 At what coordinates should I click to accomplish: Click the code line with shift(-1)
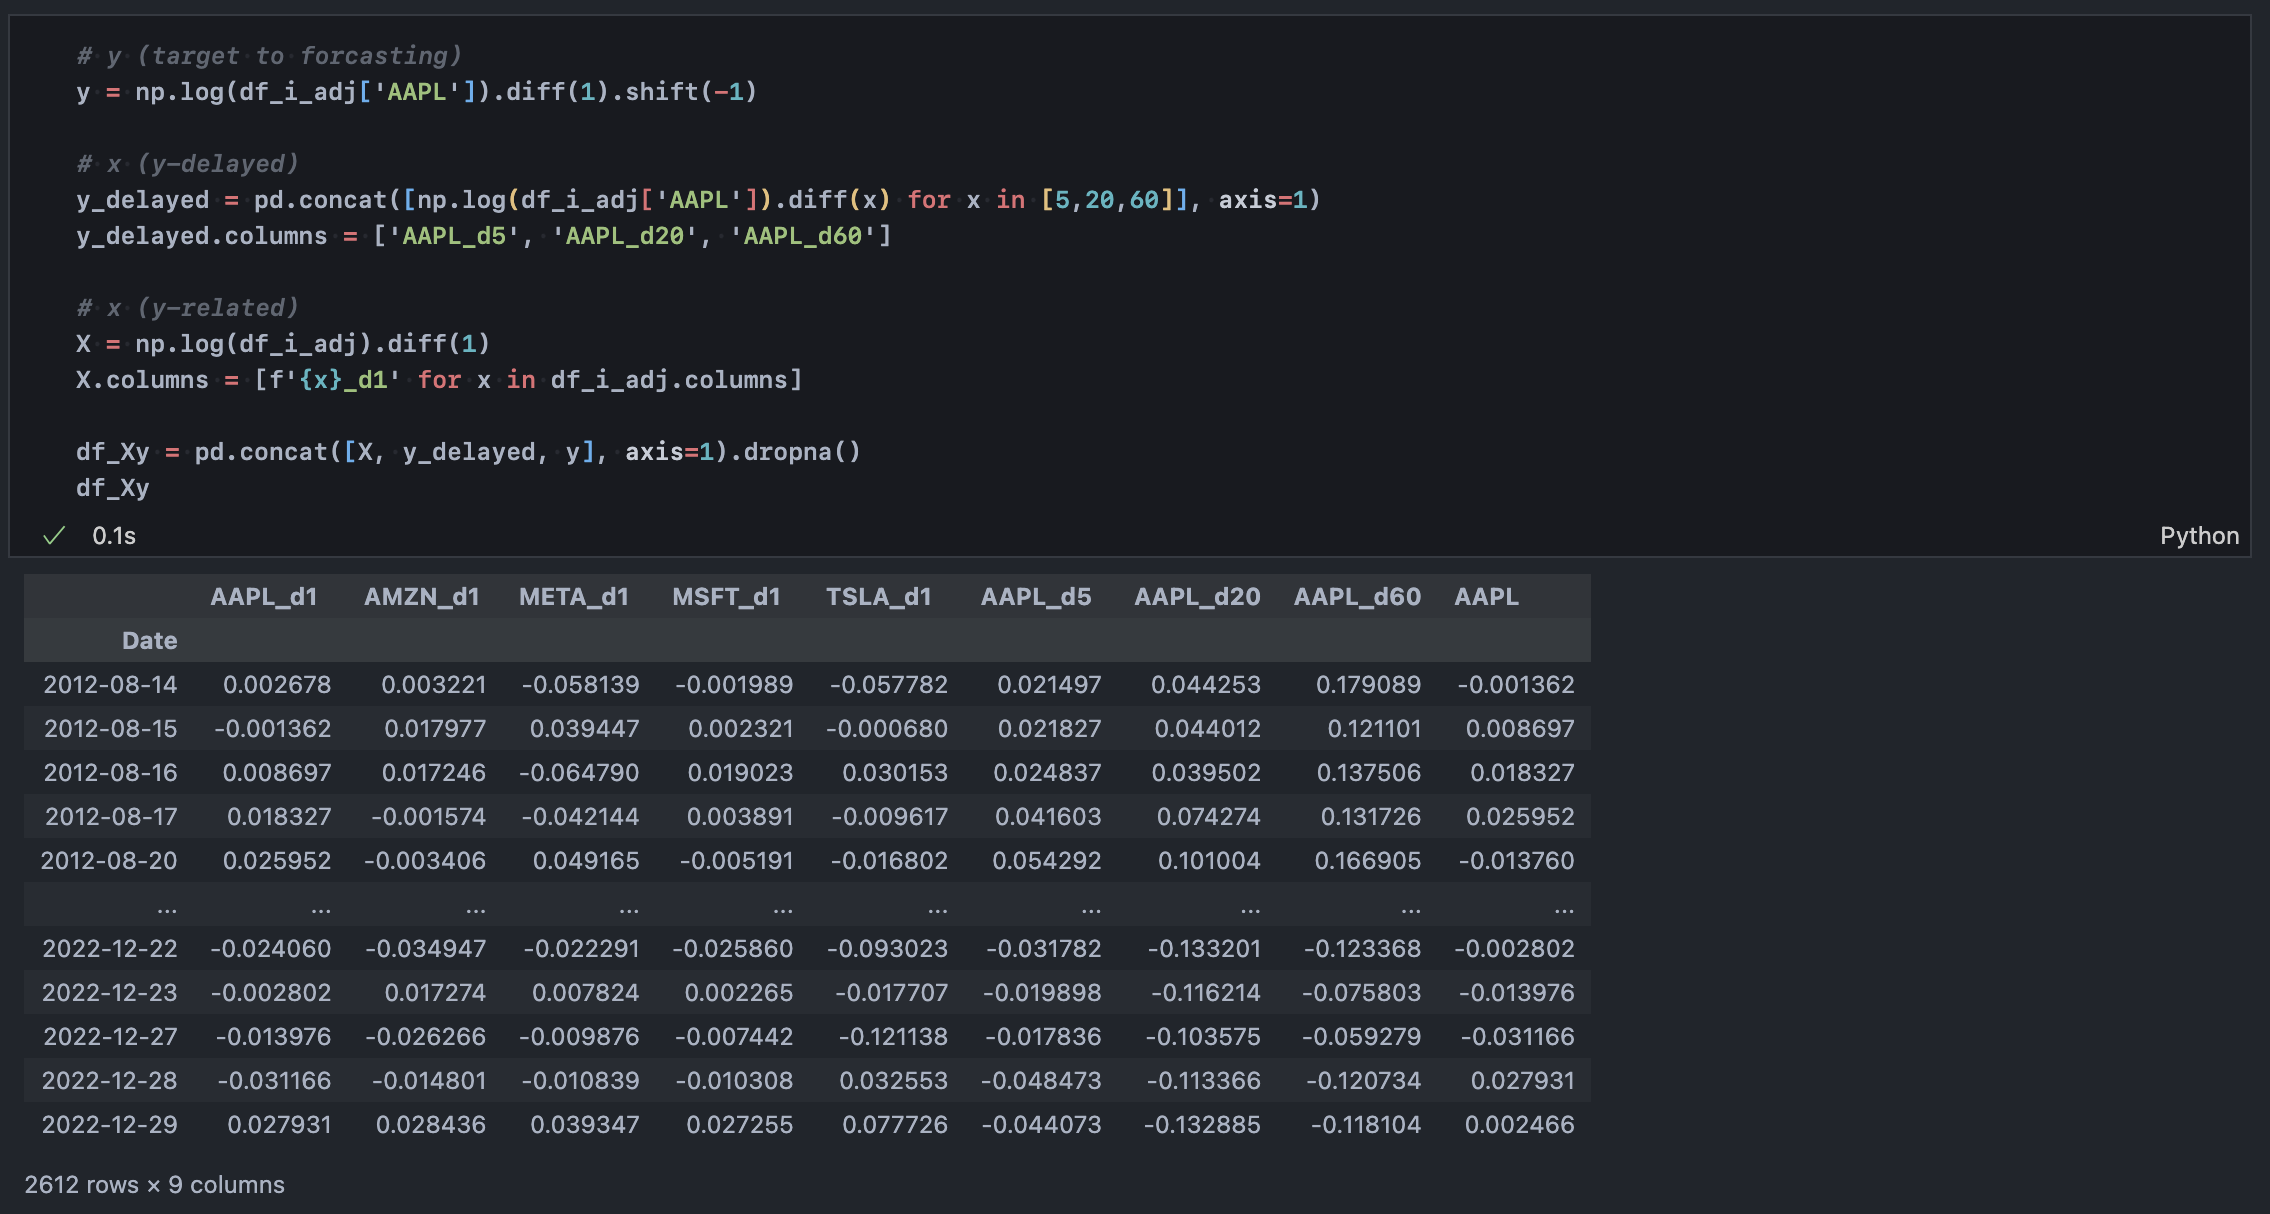click(x=416, y=92)
